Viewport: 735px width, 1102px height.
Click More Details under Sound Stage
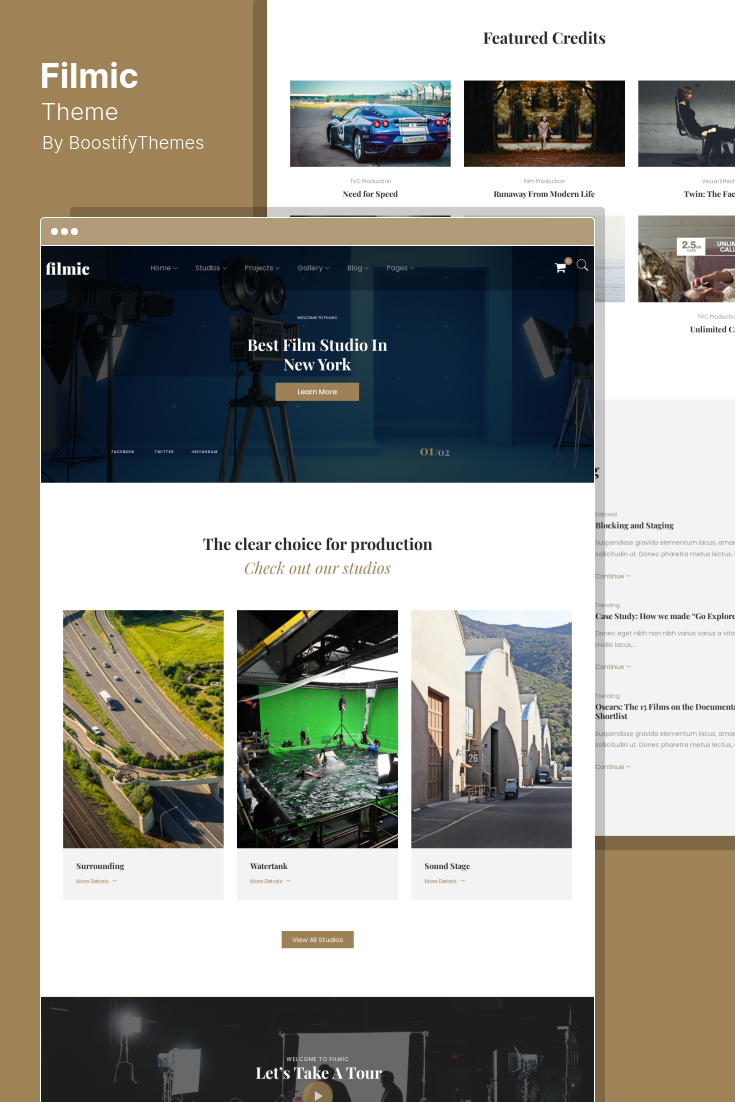444,881
